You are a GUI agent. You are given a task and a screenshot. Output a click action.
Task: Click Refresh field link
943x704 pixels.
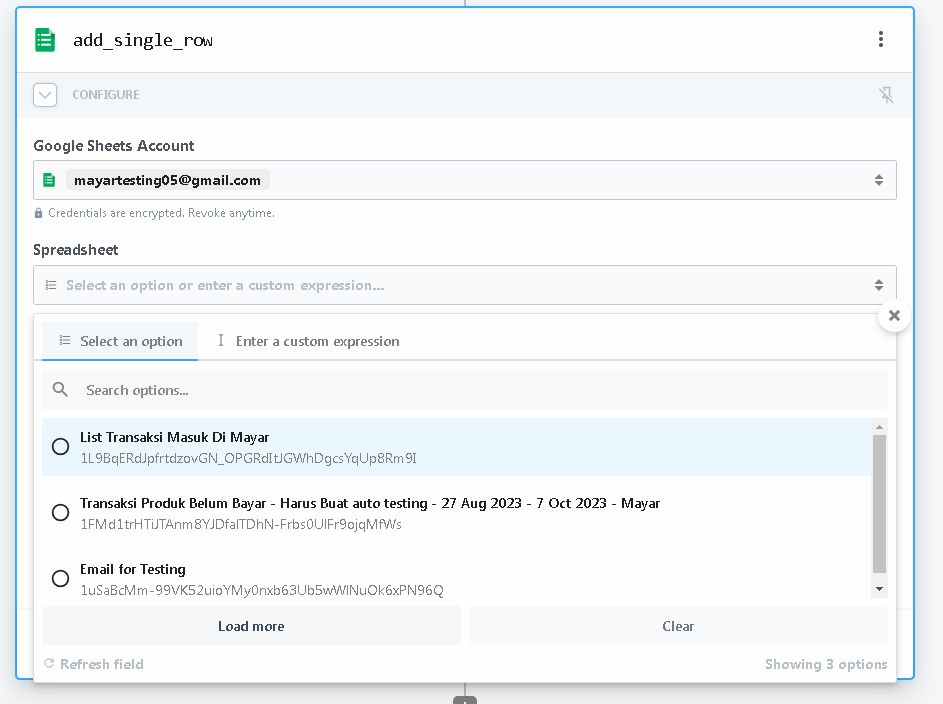click(94, 664)
